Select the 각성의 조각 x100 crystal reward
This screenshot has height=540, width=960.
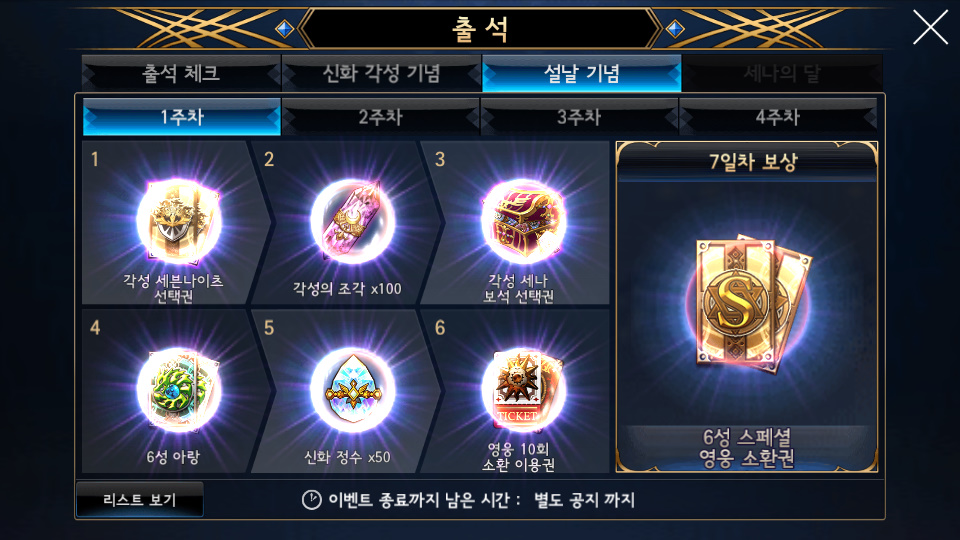(353, 222)
